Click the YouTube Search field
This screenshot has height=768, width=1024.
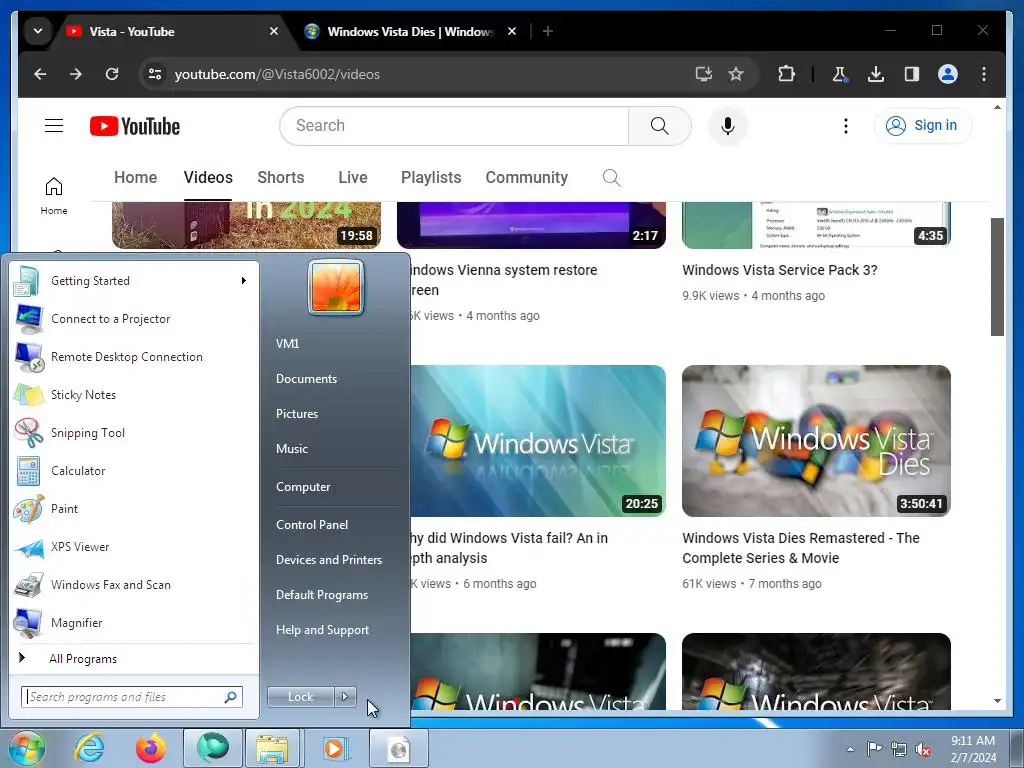pos(454,125)
